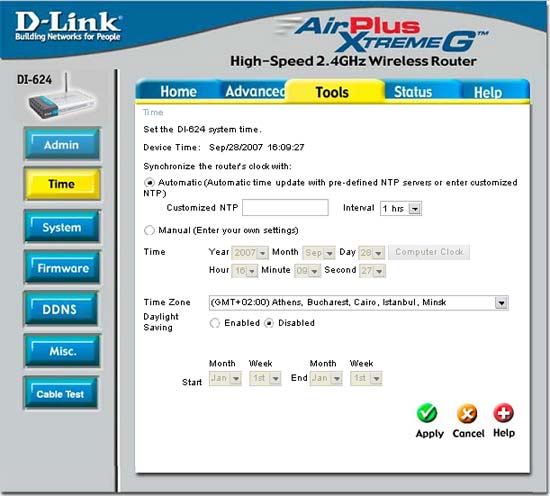Click the D-Link logo
Viewport: 550px width, 496px height.
point(68,26)
